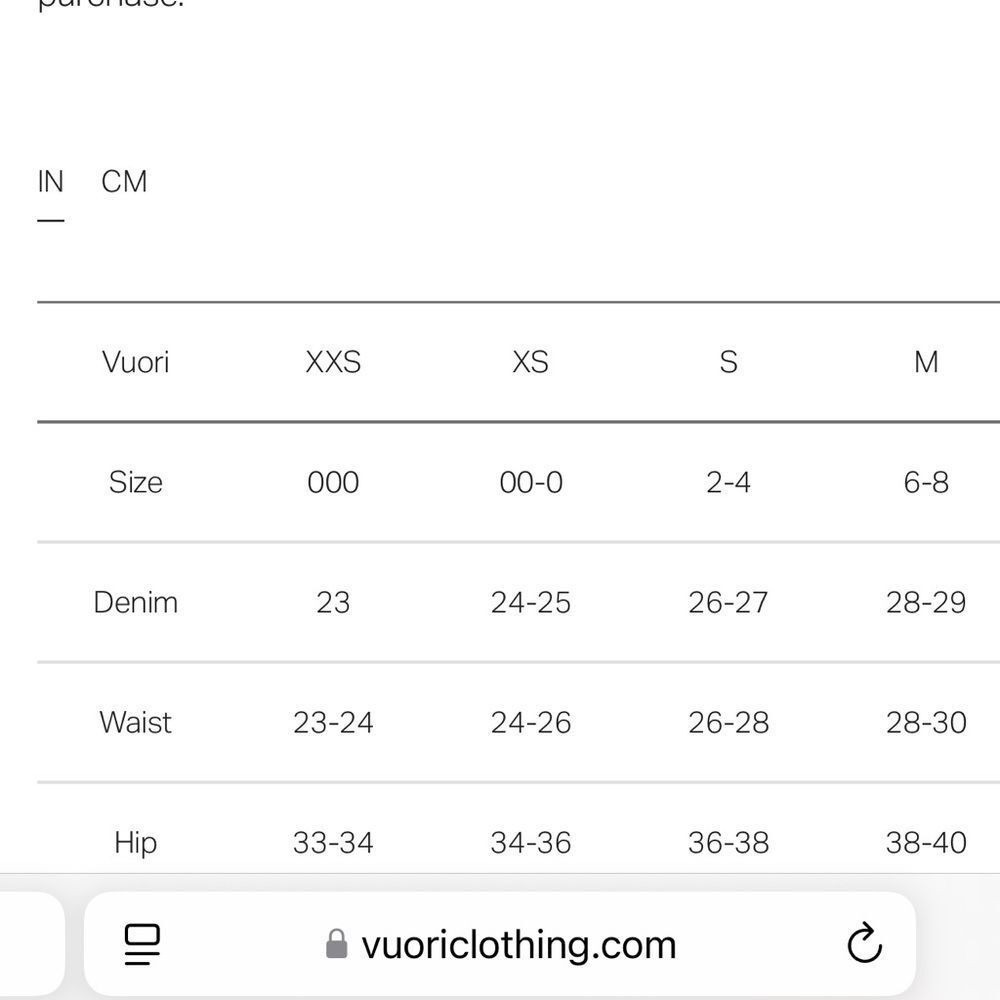1000x1000 pixels.
Task: Select the XS column header
Action: [531, 362]
